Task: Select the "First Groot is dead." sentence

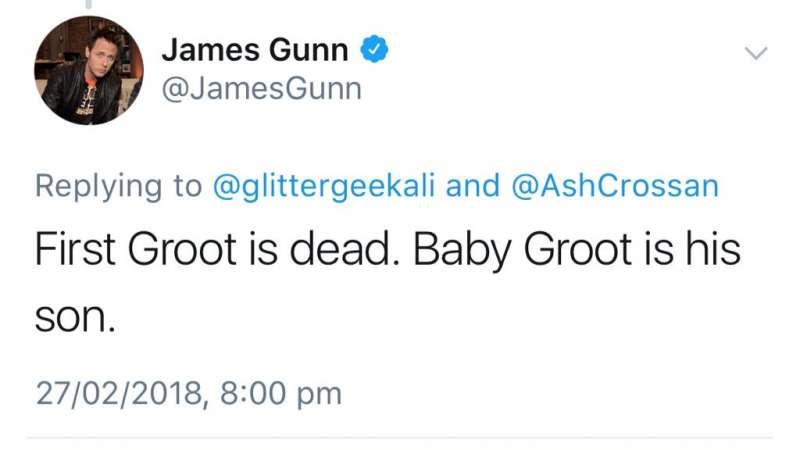Action: pyautogui.click(x=212, y=250)
